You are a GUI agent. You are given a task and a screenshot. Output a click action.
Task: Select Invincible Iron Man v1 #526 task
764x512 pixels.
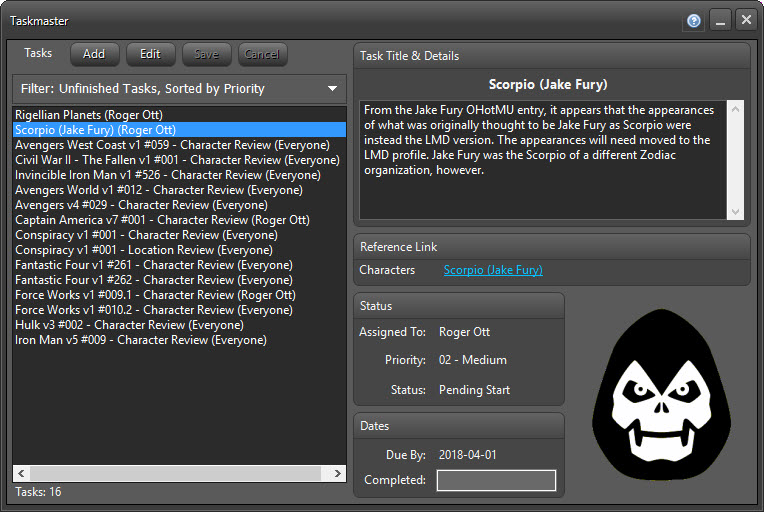pos(179,175)
